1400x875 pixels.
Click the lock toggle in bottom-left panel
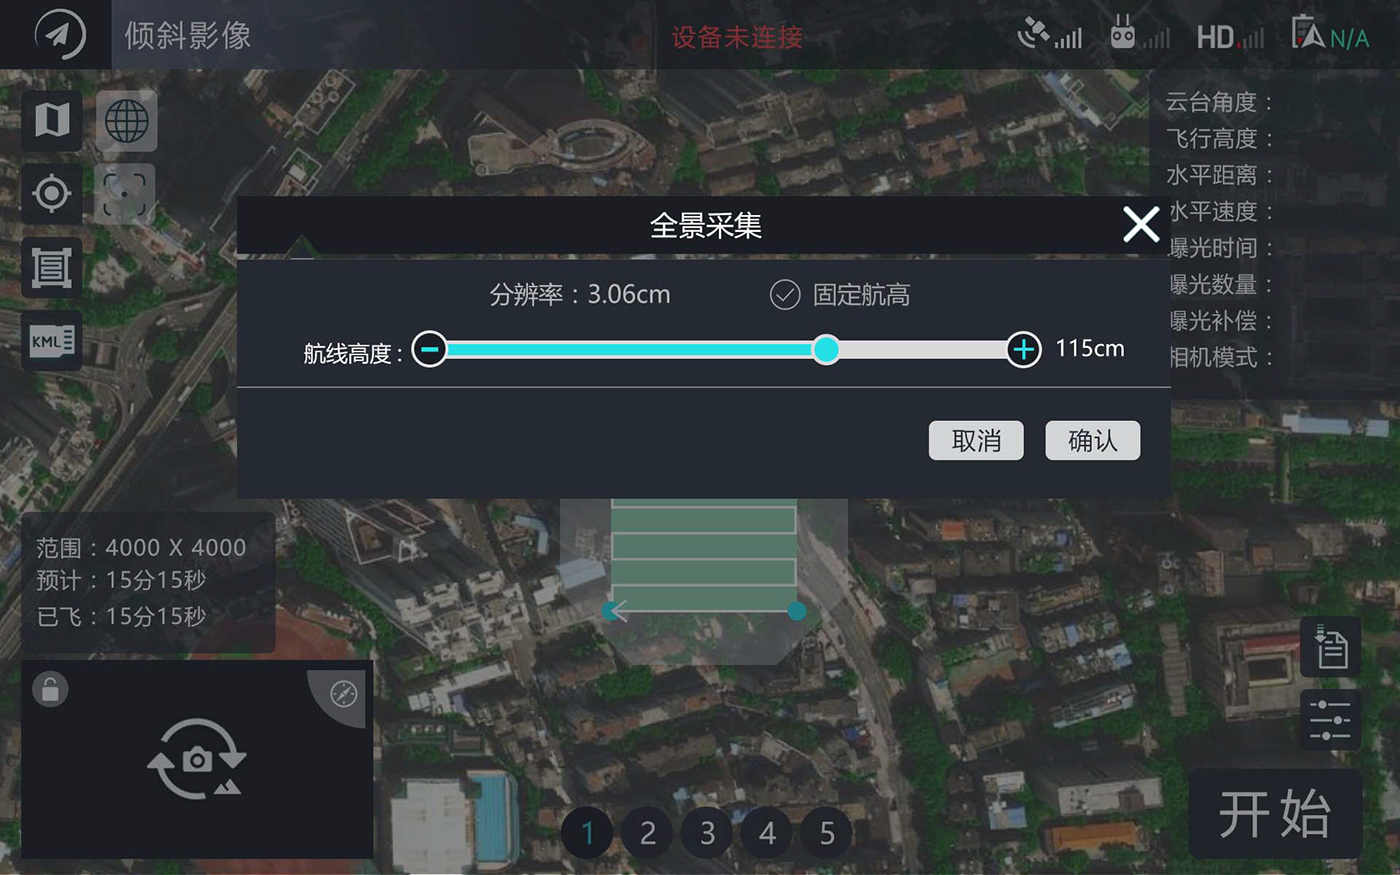click(48, 689)
